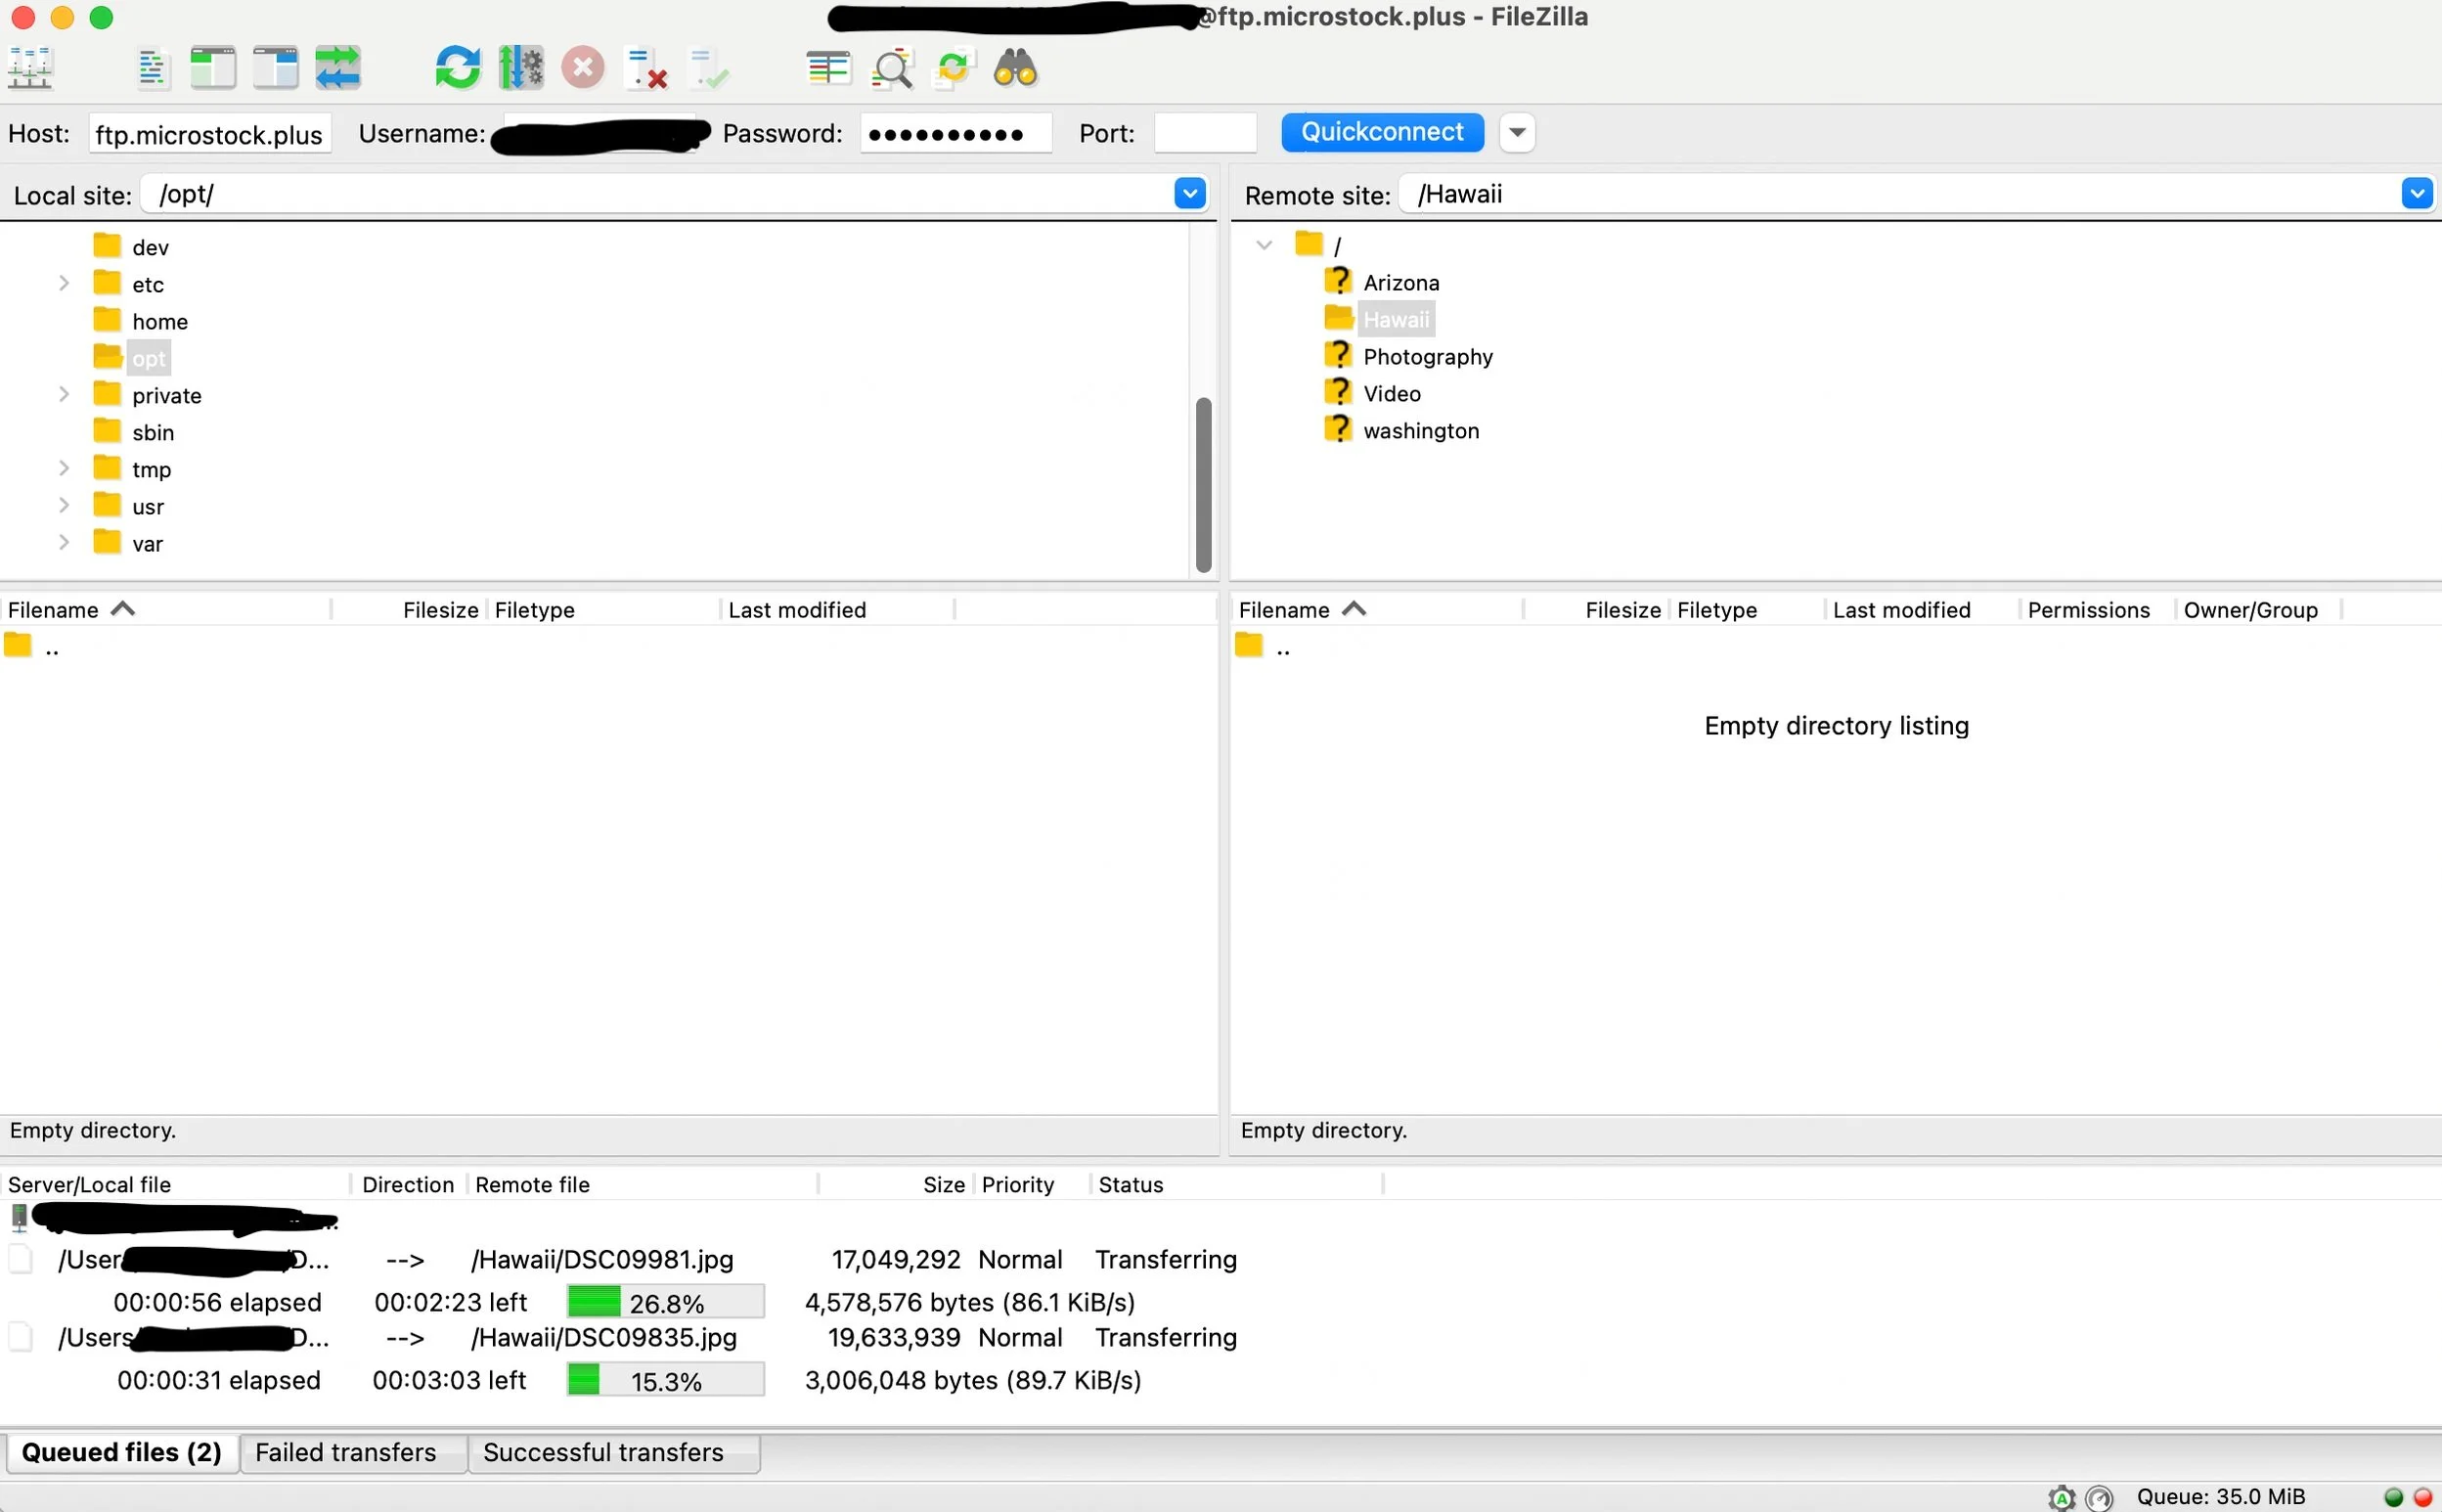Click refresh file lists icon

[458, 68]
